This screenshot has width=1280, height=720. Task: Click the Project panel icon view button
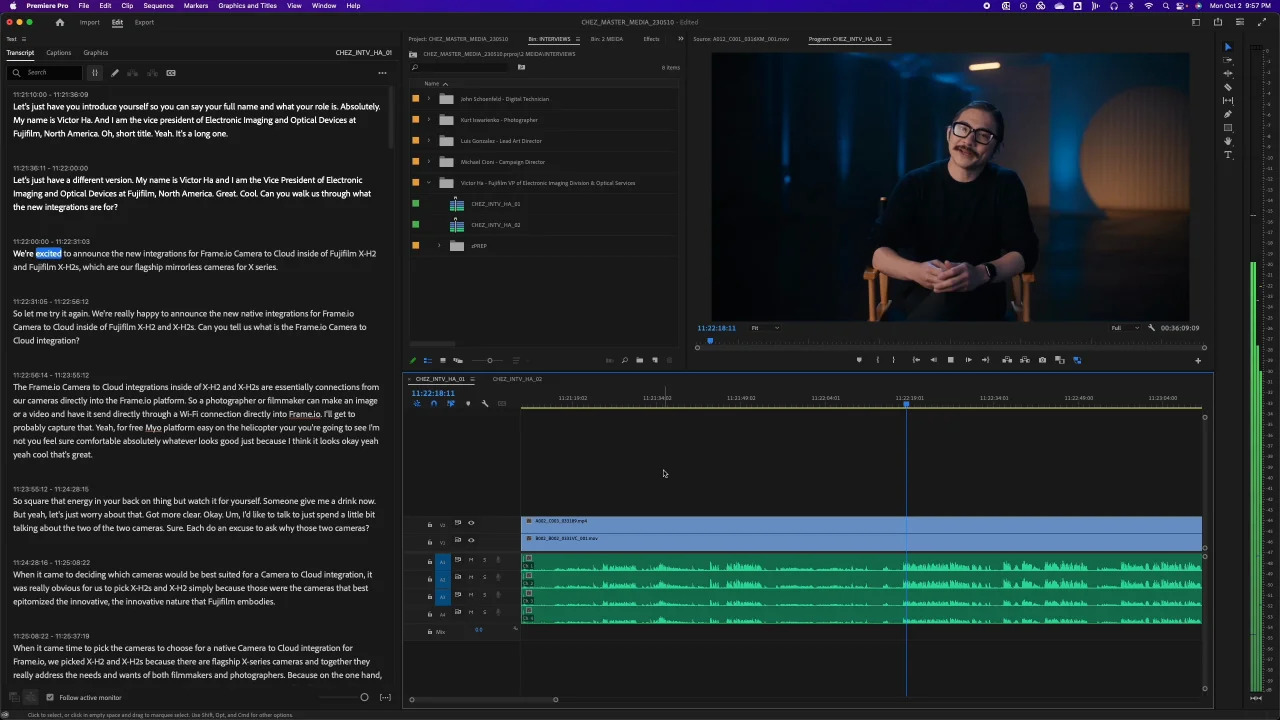pyautogui.click(x=443, y=360)
